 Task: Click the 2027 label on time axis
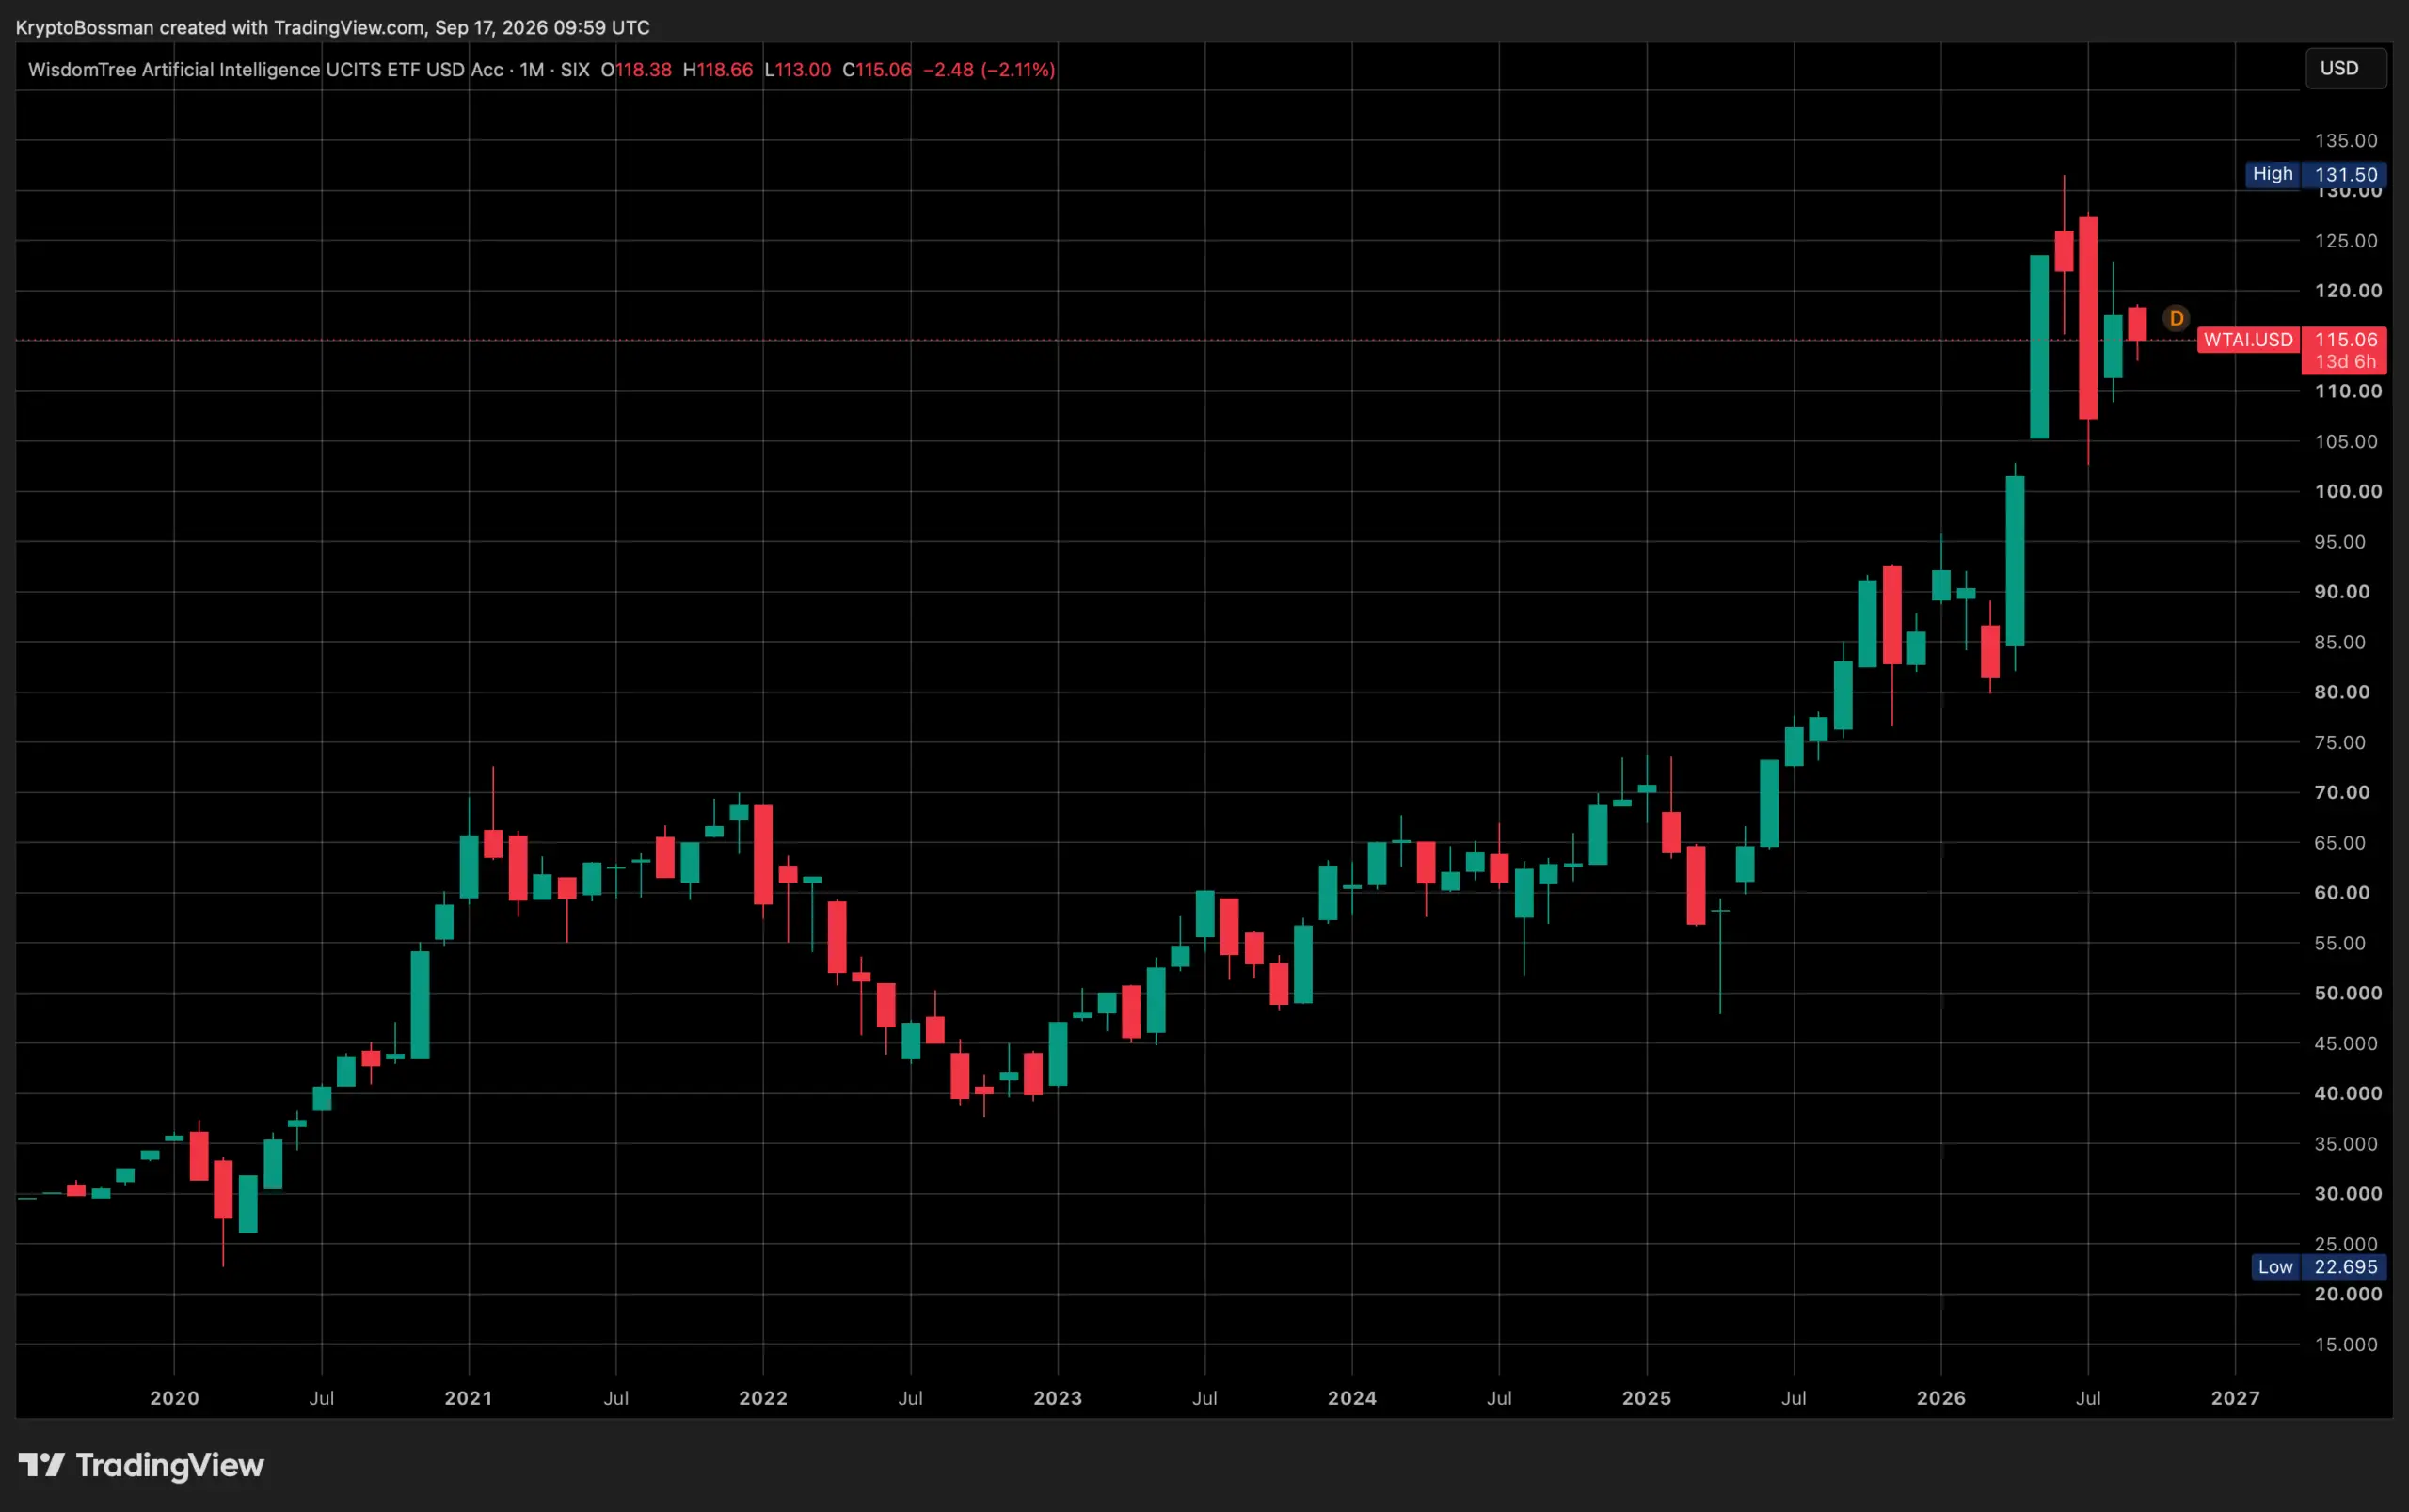[2235, 1398]
